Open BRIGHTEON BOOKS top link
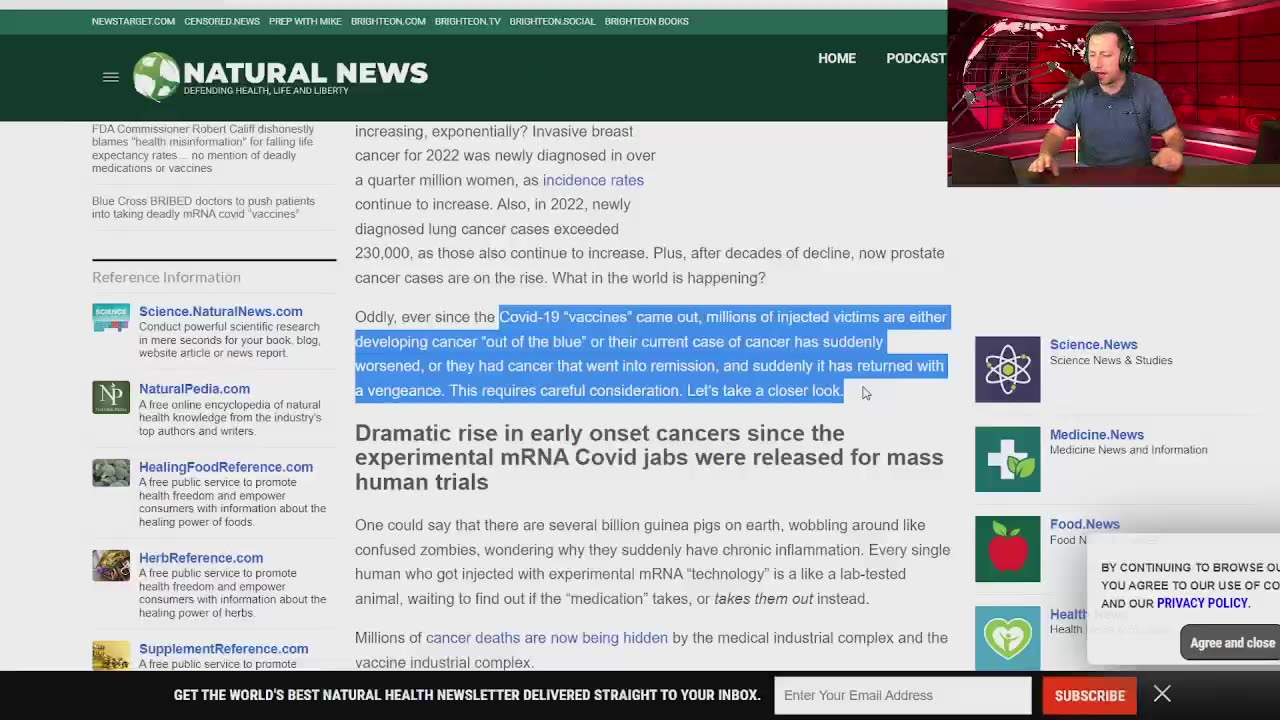The width and height of the screenshot is (1280, 720). (646, 21)
